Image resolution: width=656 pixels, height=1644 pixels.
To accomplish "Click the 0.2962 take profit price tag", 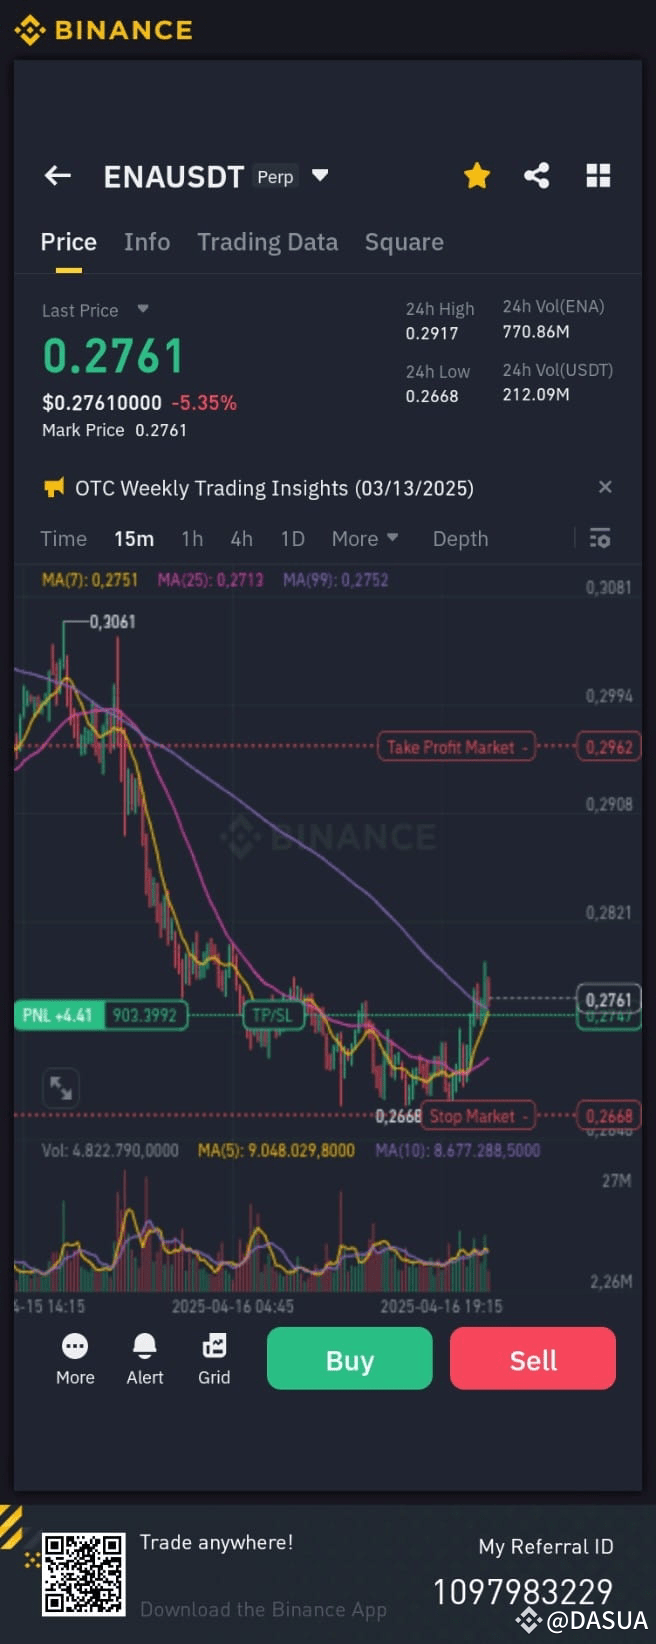I will [x=609, y=747].
